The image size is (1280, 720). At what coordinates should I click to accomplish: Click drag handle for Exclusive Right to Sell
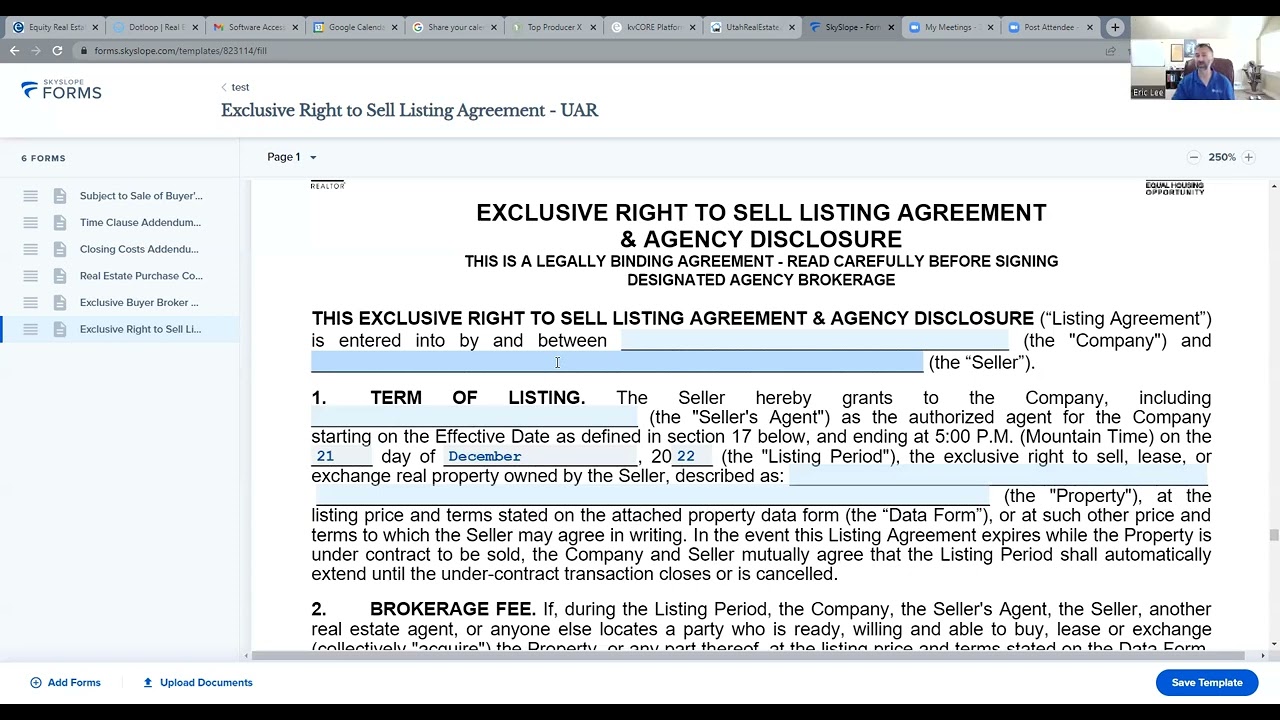click(x=30, y=329)
